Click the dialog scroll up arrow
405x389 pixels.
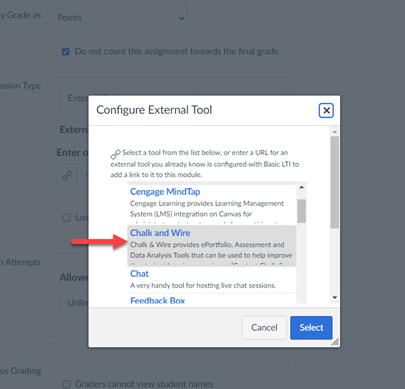click(335, 132)
